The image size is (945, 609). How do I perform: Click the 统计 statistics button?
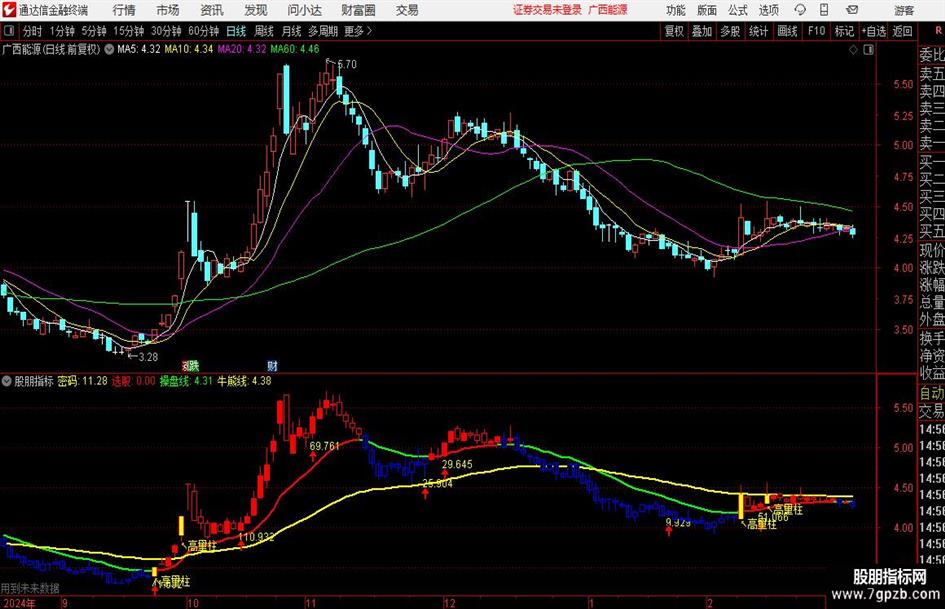coord(758,31)
